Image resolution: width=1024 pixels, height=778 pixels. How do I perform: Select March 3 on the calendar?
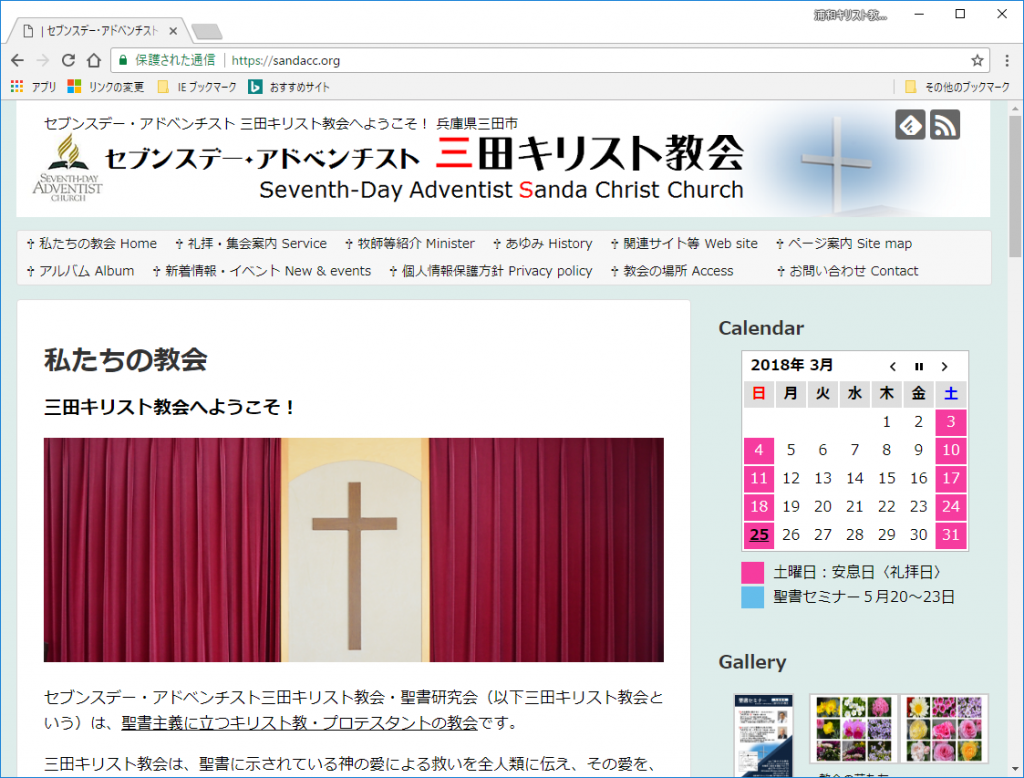tap(951, 422)
